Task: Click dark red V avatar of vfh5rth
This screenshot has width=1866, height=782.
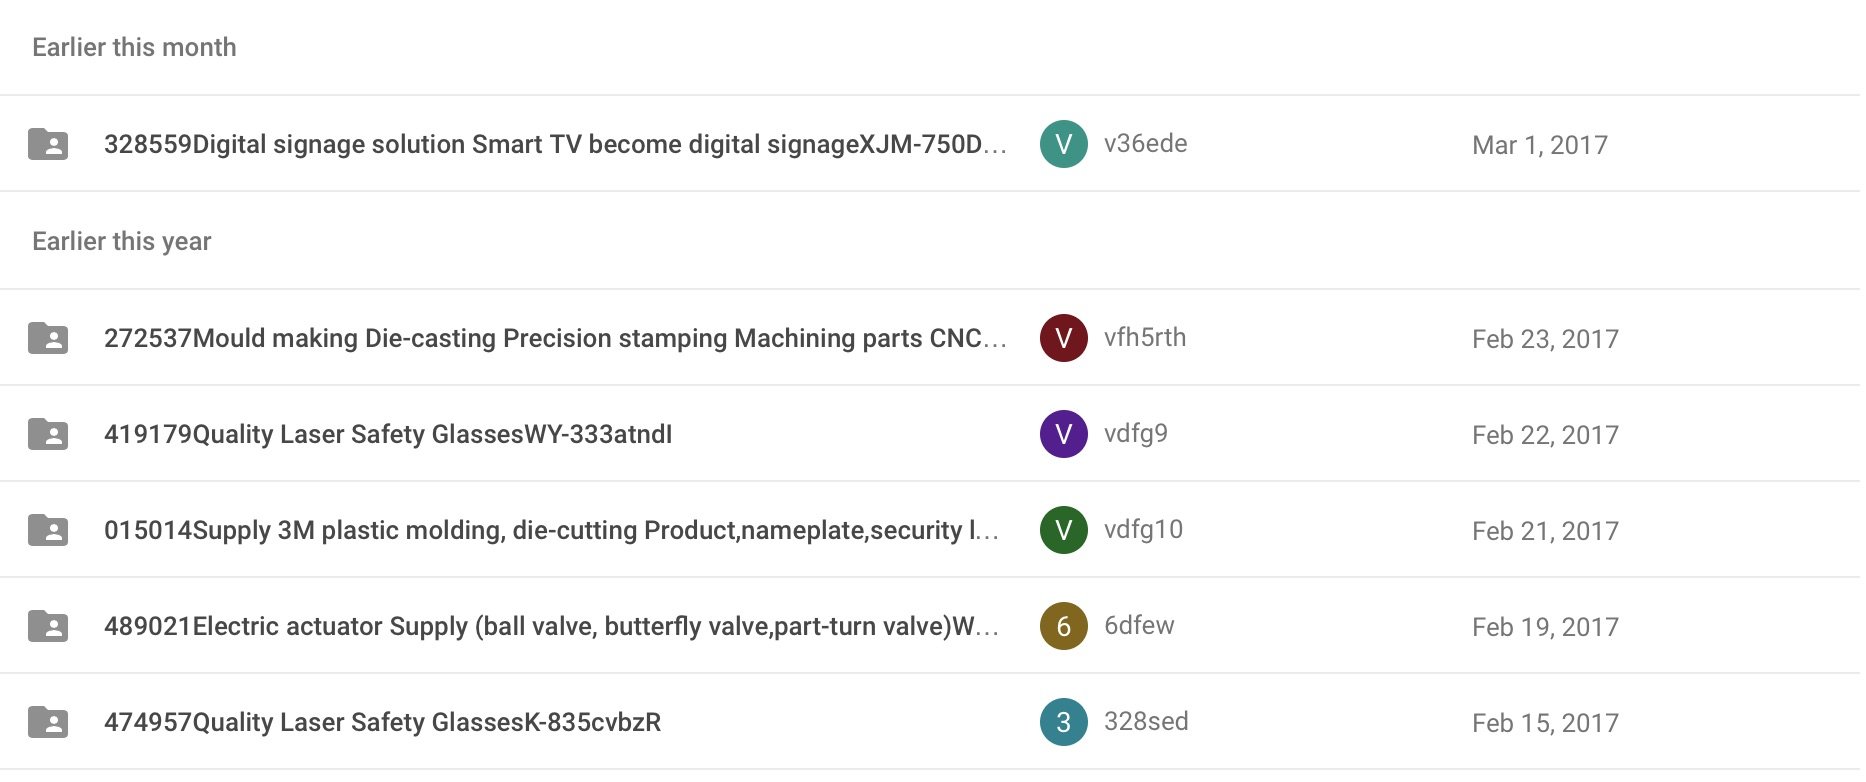Action: click(1064, 338)
